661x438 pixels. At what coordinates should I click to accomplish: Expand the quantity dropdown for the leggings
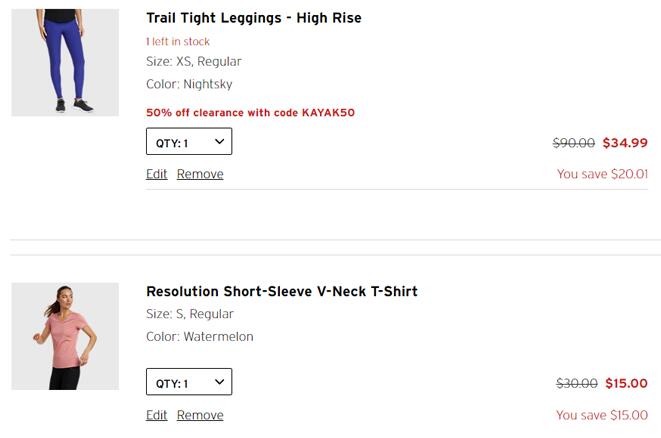pos(189,141)
